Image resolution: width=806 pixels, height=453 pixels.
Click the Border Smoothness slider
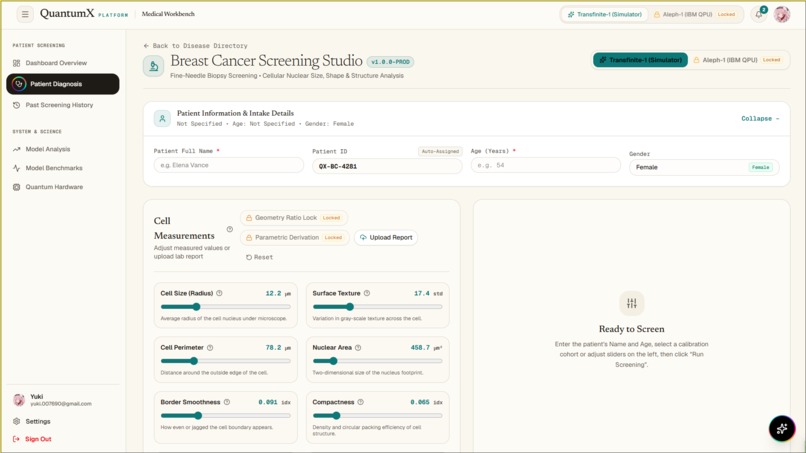[x=225, y=415]
